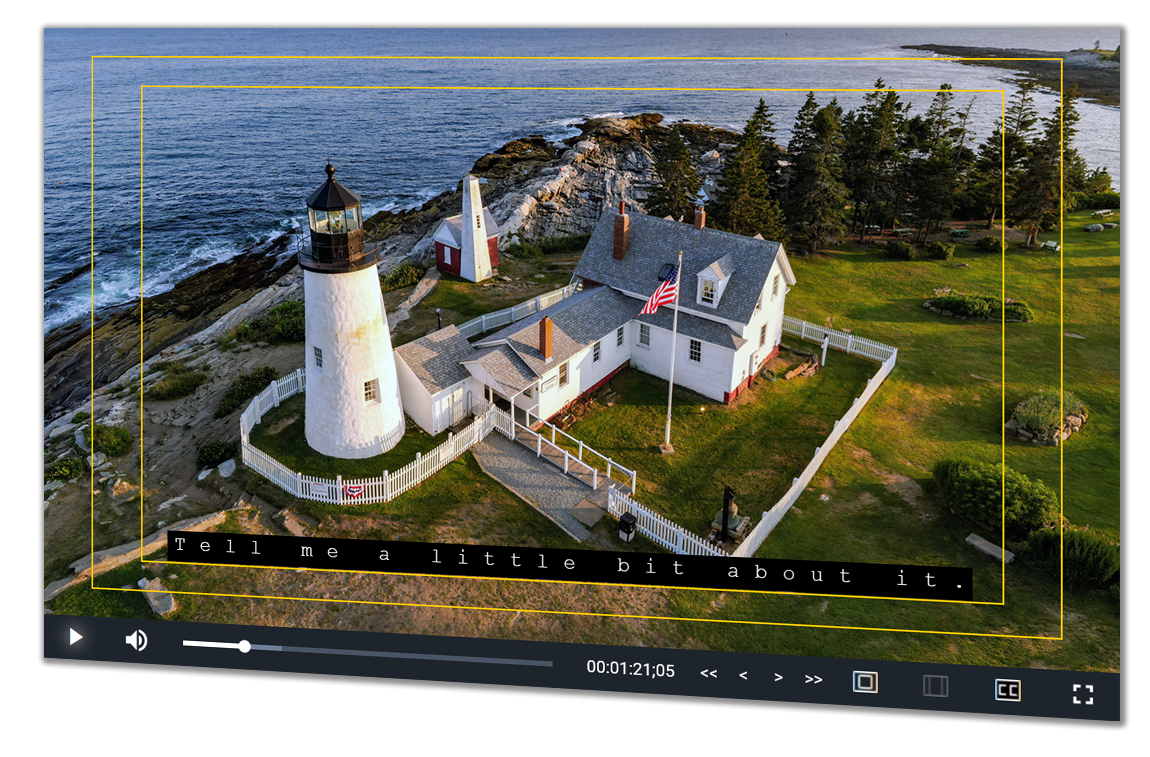Step forward one frame with single right arrow
1150x757 pixels.
point(778,677)
